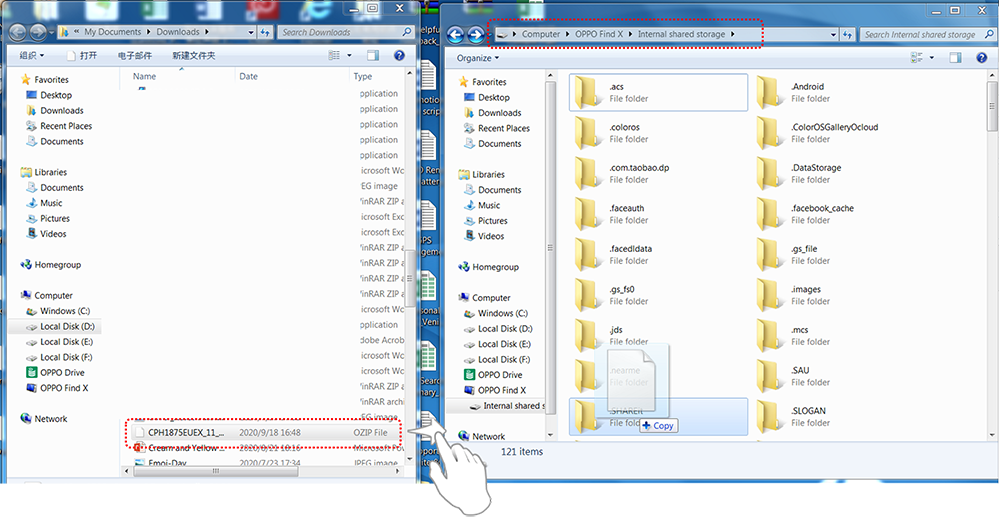The height and width of the screenshot is (518, 999).
Task: Open view options dropdown arrow in right window
Action: coord(931,58)
